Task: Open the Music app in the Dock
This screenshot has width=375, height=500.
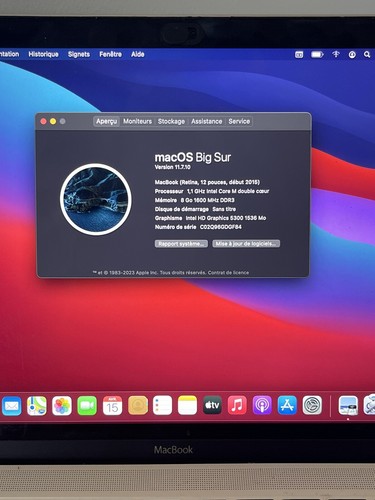Action: pyautogui.click(x=237, y=406)
